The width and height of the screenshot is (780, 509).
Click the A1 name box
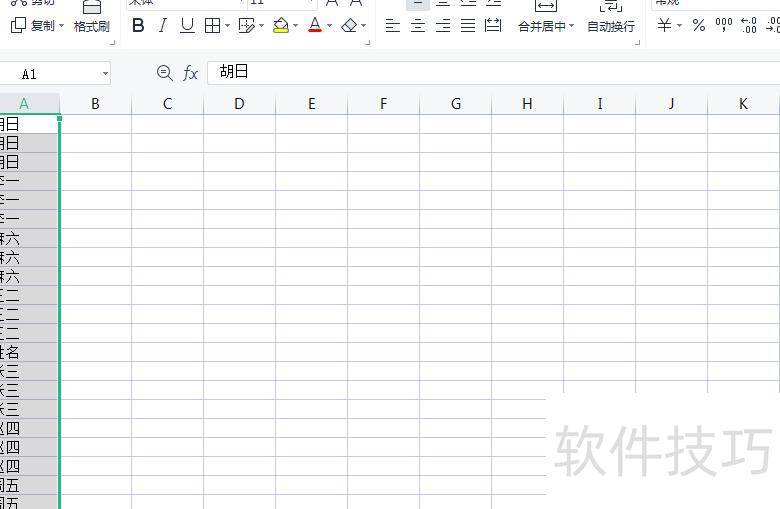click(50, 74)
